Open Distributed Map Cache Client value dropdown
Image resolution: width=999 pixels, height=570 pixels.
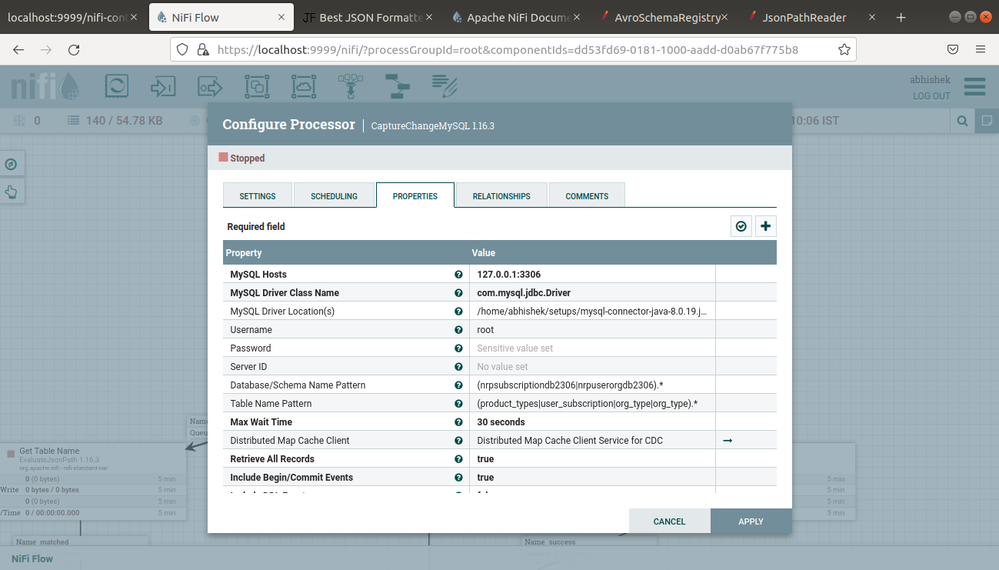pyautogui.click(x=593, y=441)
